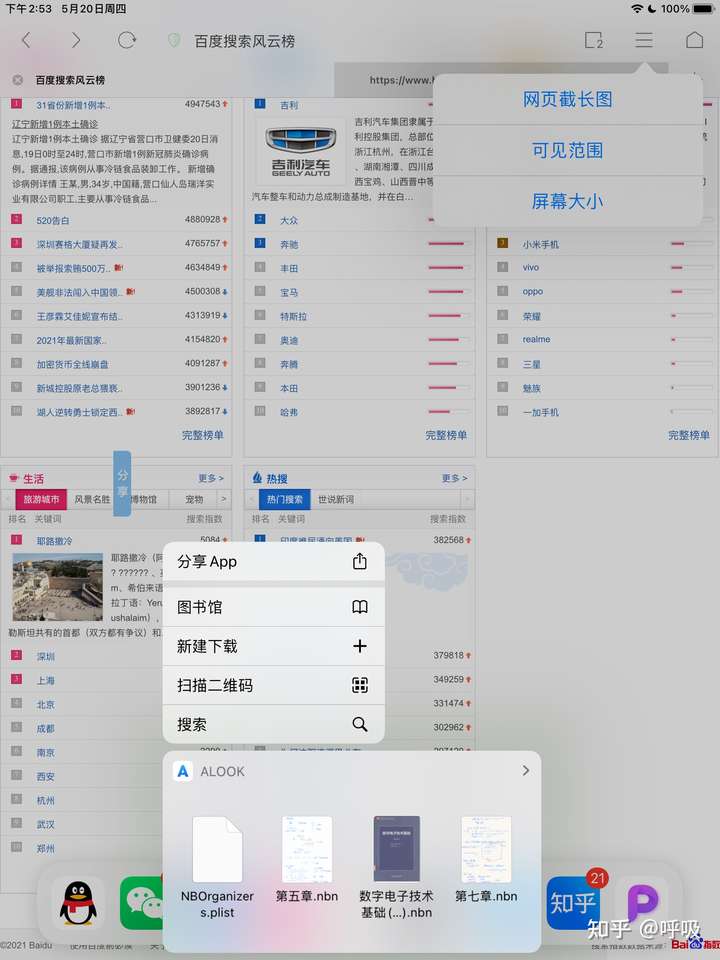
Task: Tap the battery indicator in status bar
Action: pyautogui.click(x=703, y=9)
